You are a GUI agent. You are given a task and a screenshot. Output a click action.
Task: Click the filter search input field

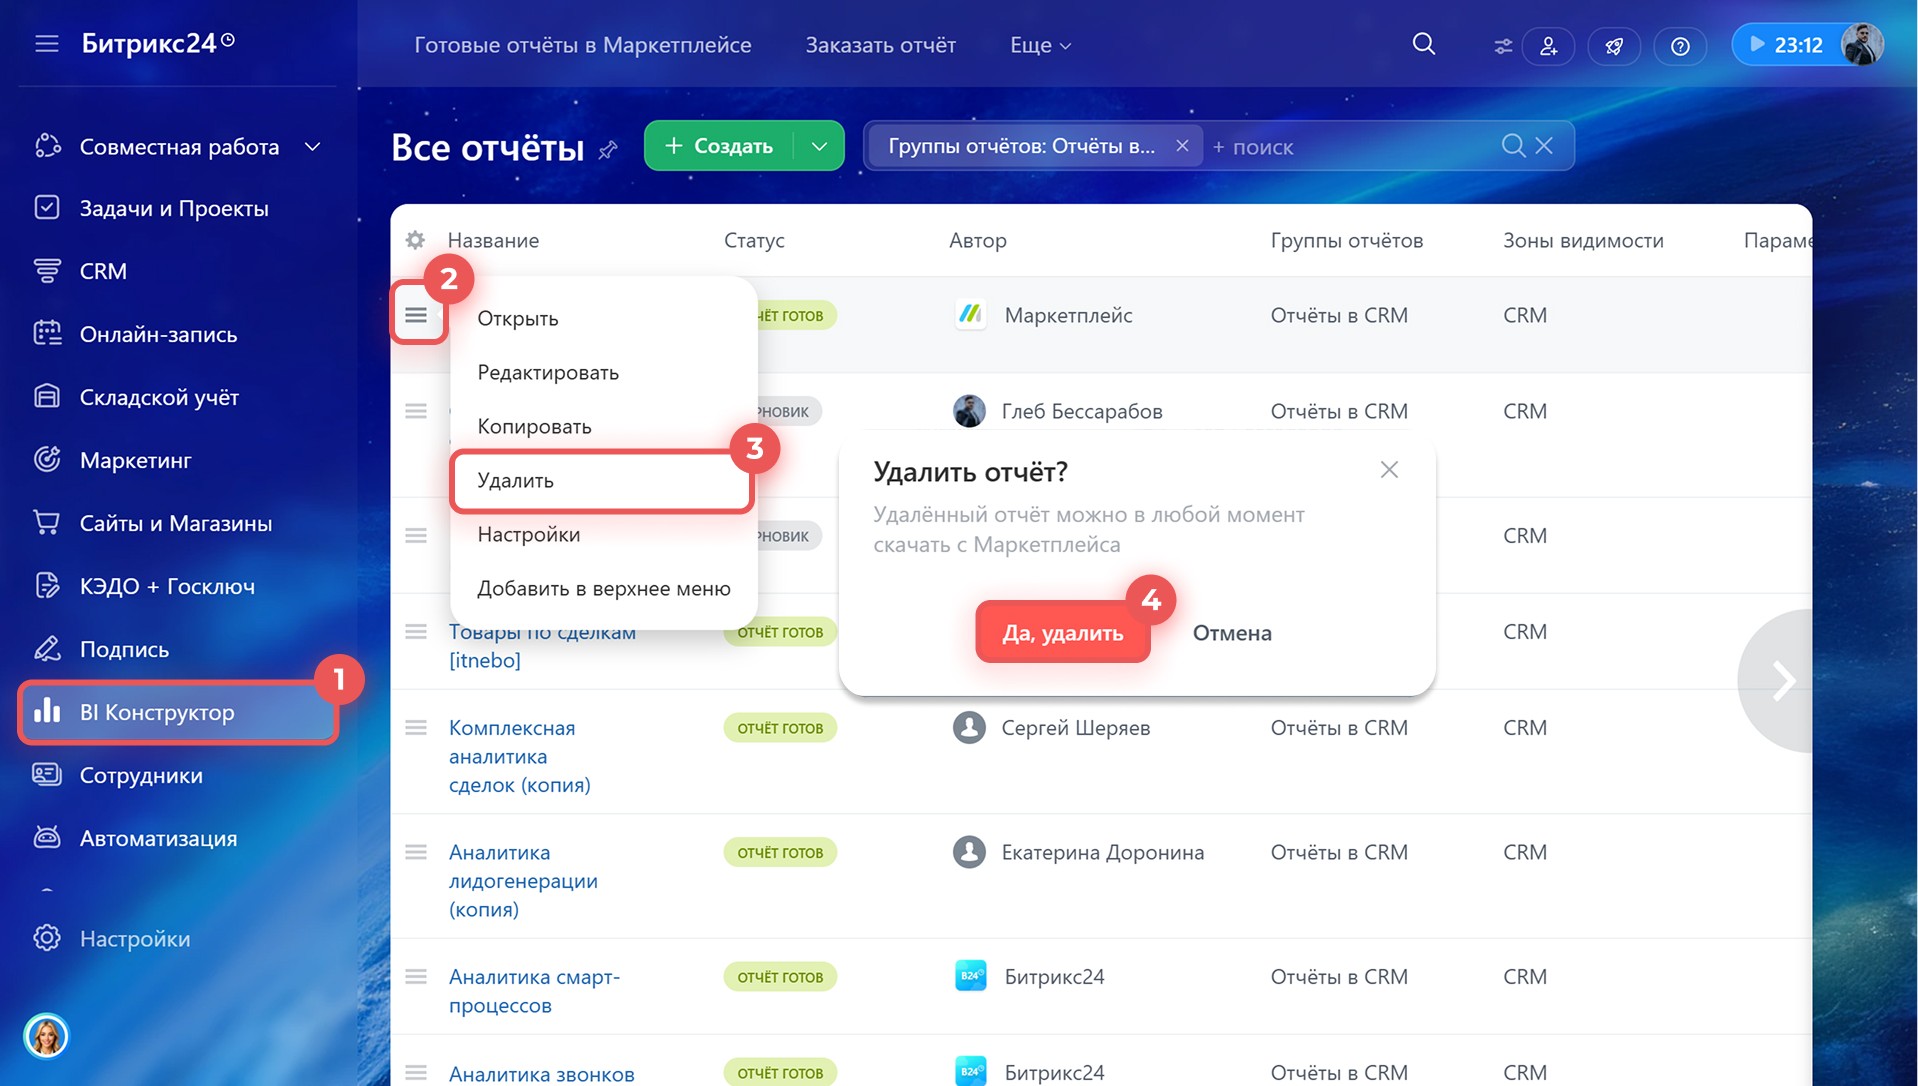[1350, 147]
